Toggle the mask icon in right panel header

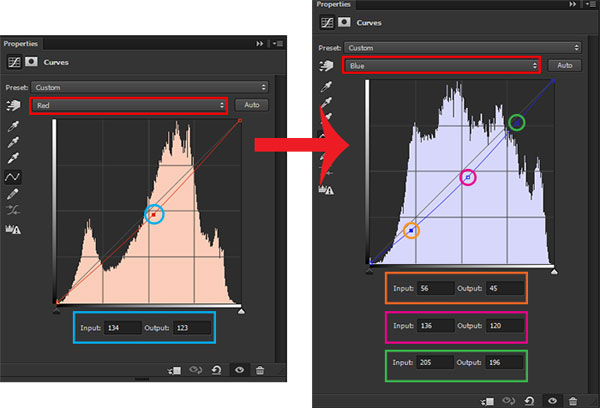[x=345, y=22]
